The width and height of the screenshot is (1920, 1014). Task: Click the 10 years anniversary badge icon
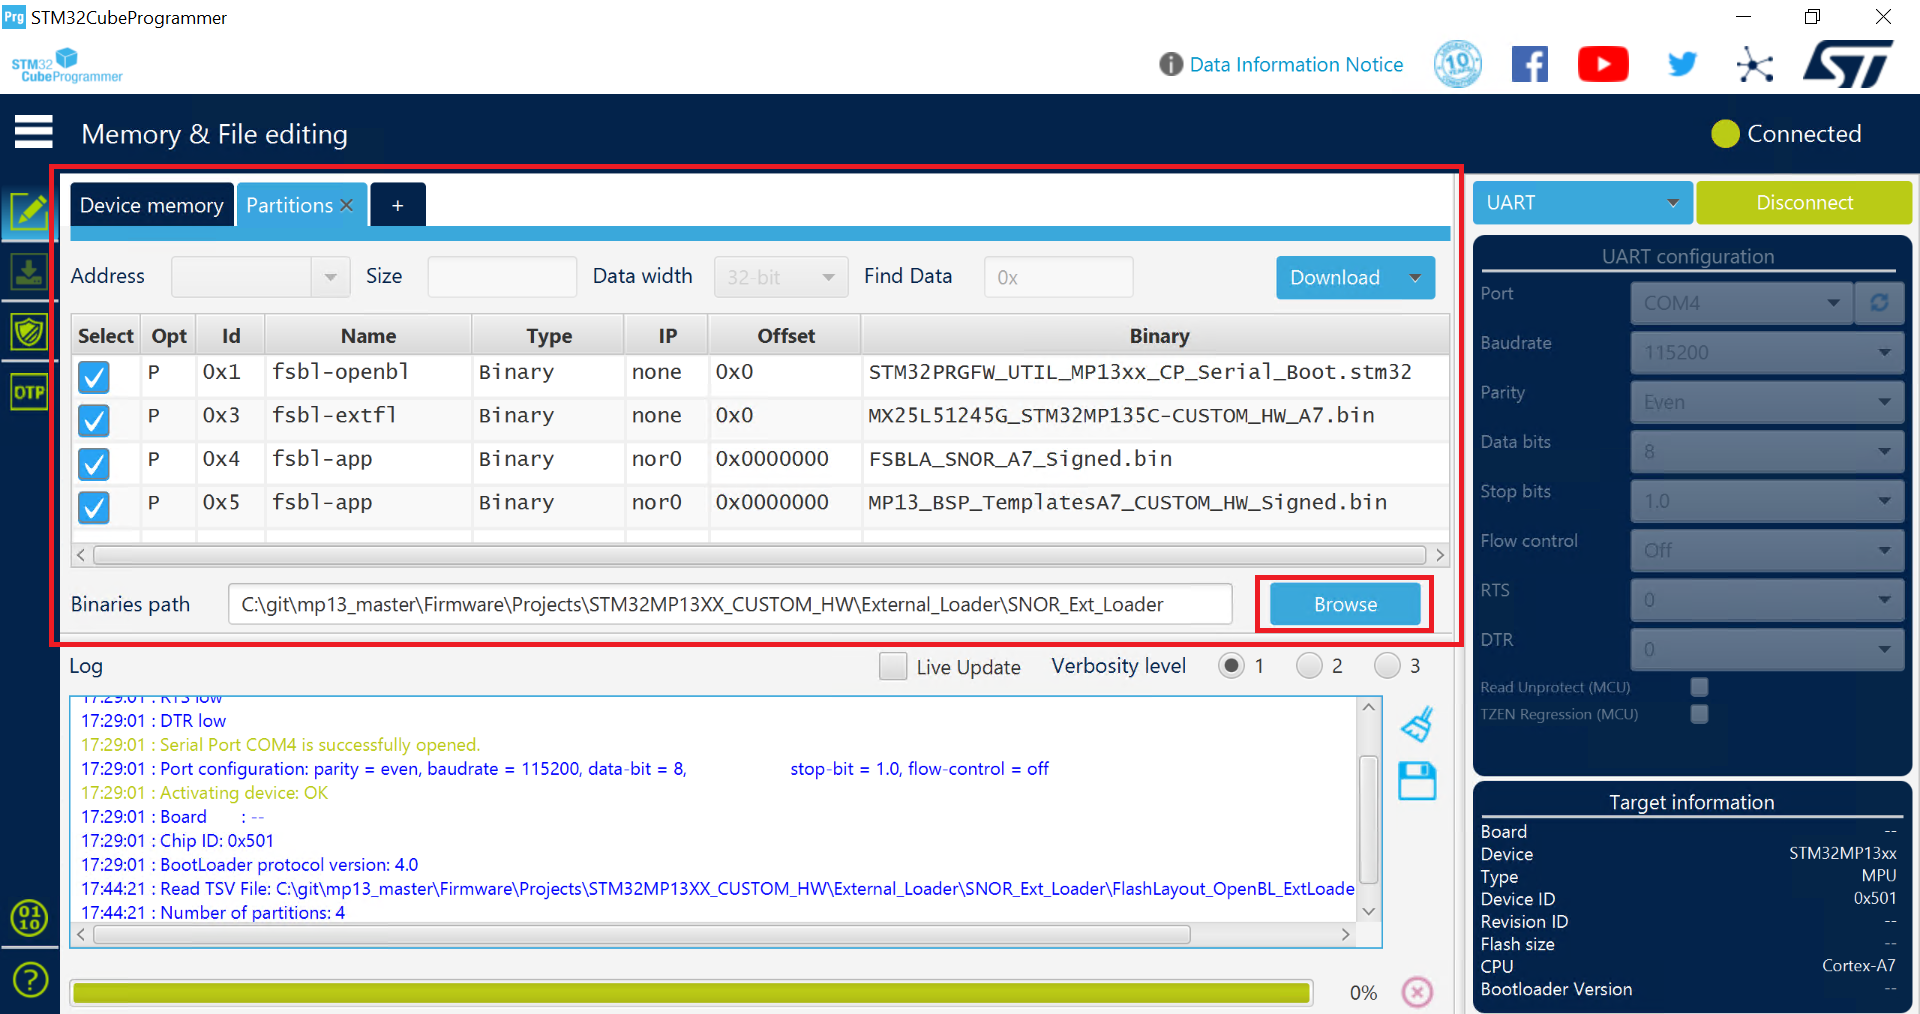(x=1458, y=65)
